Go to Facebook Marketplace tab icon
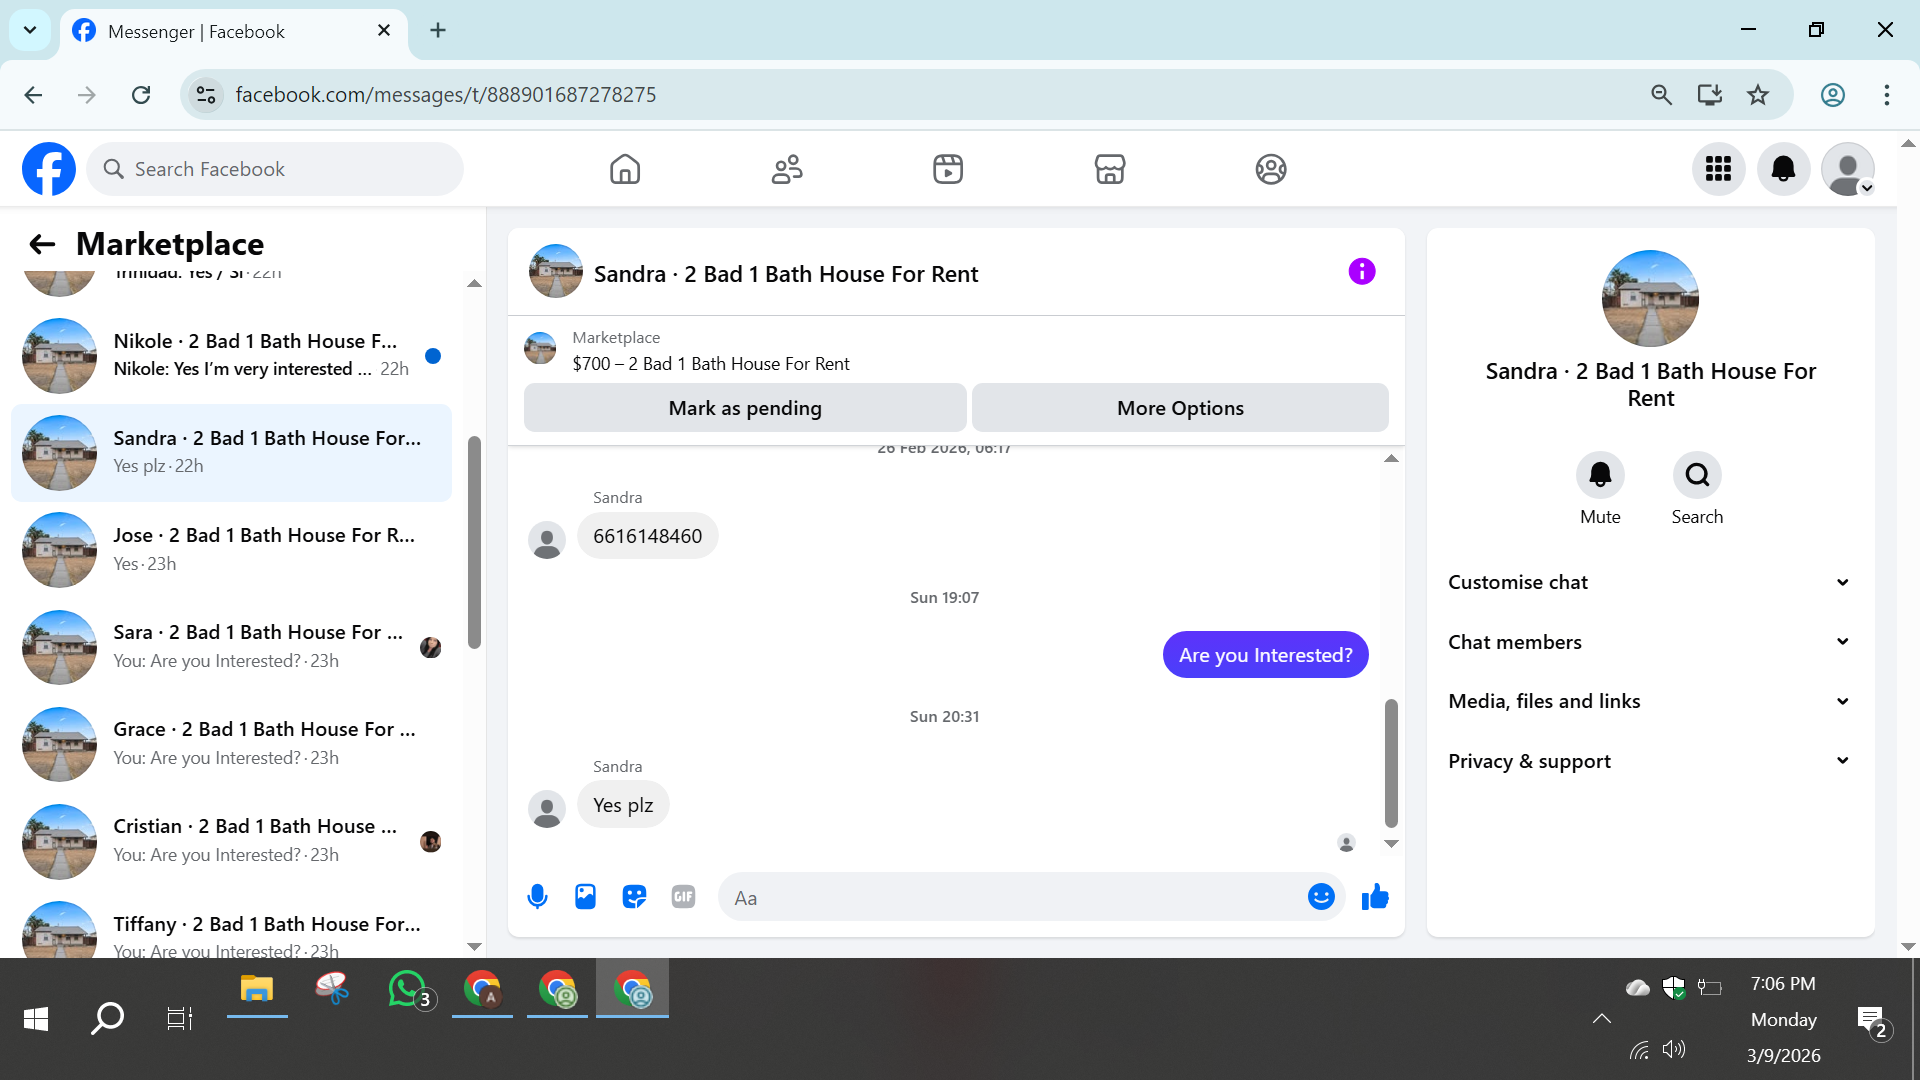The height and width of the screenshot is (1080, 1920). pyautogui.click(x=1109, y=169)
